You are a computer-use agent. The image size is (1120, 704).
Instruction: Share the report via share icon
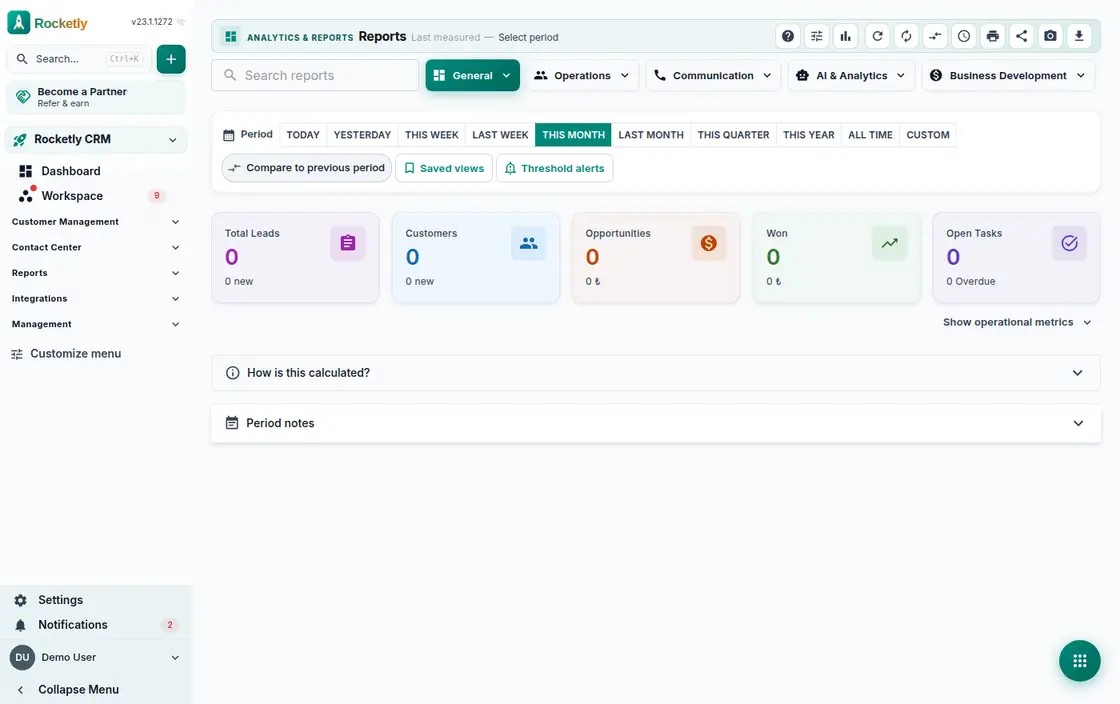click(x=1021, y=36)
